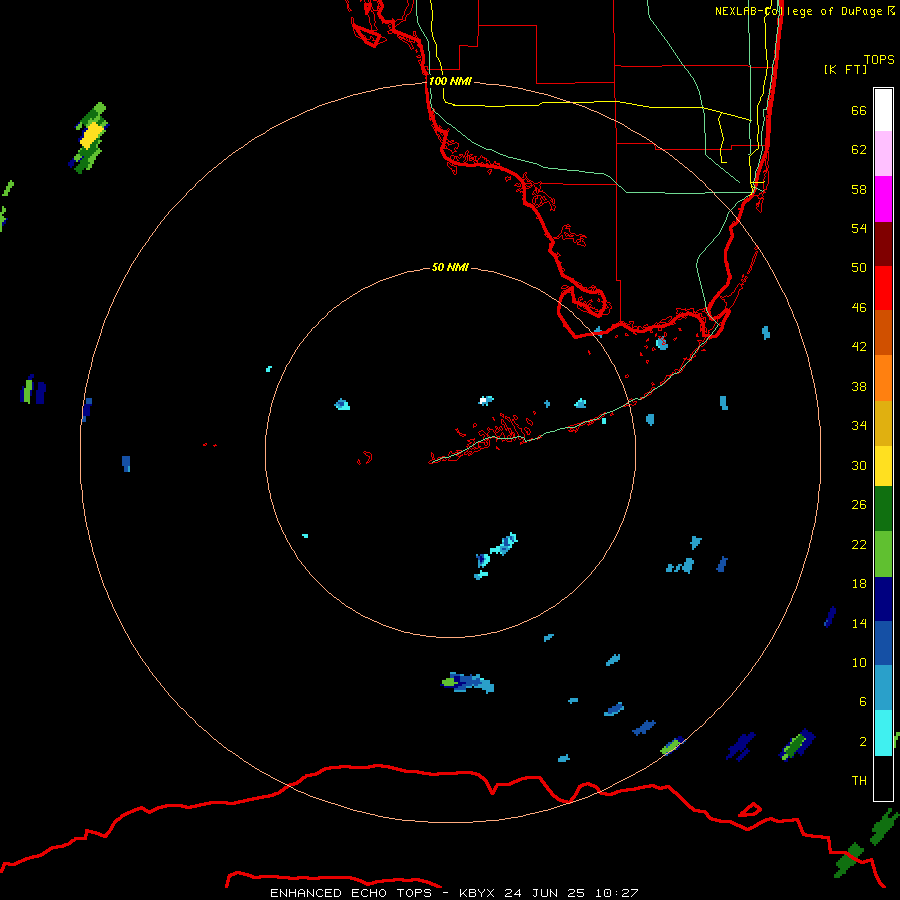
Task: Click the legend value "26"
Action: [x=859, y=505]
